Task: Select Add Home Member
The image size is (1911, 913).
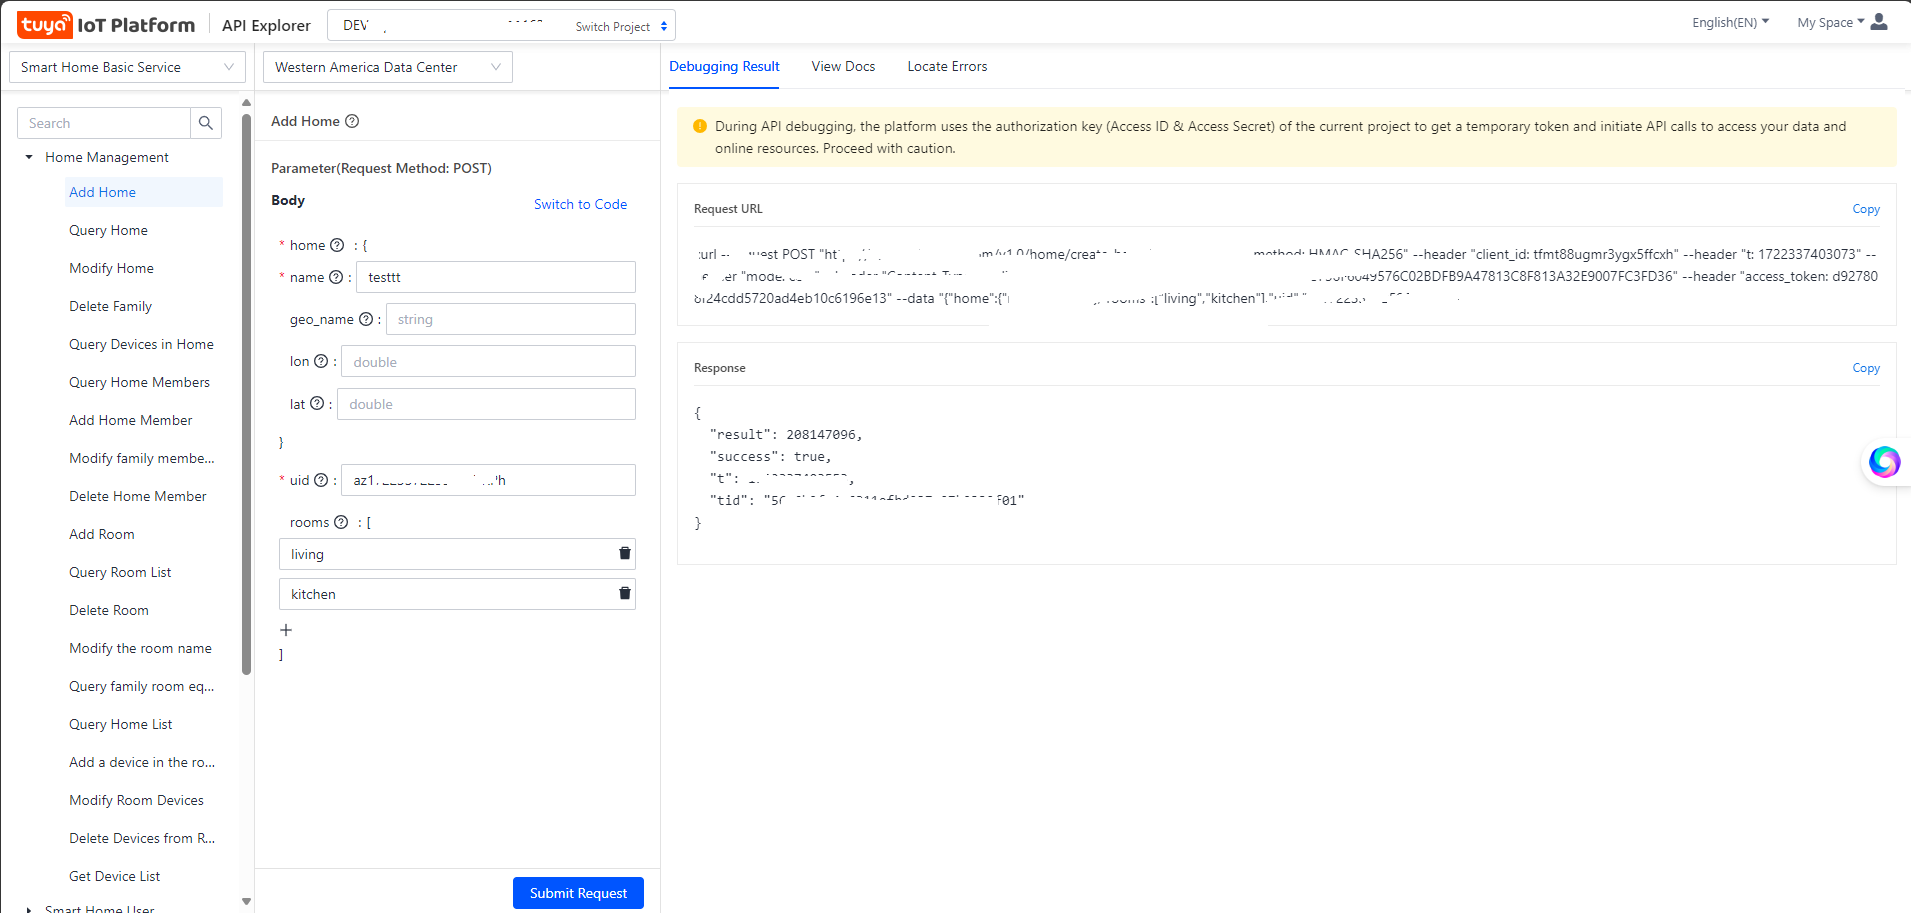Action: [130, 420]
